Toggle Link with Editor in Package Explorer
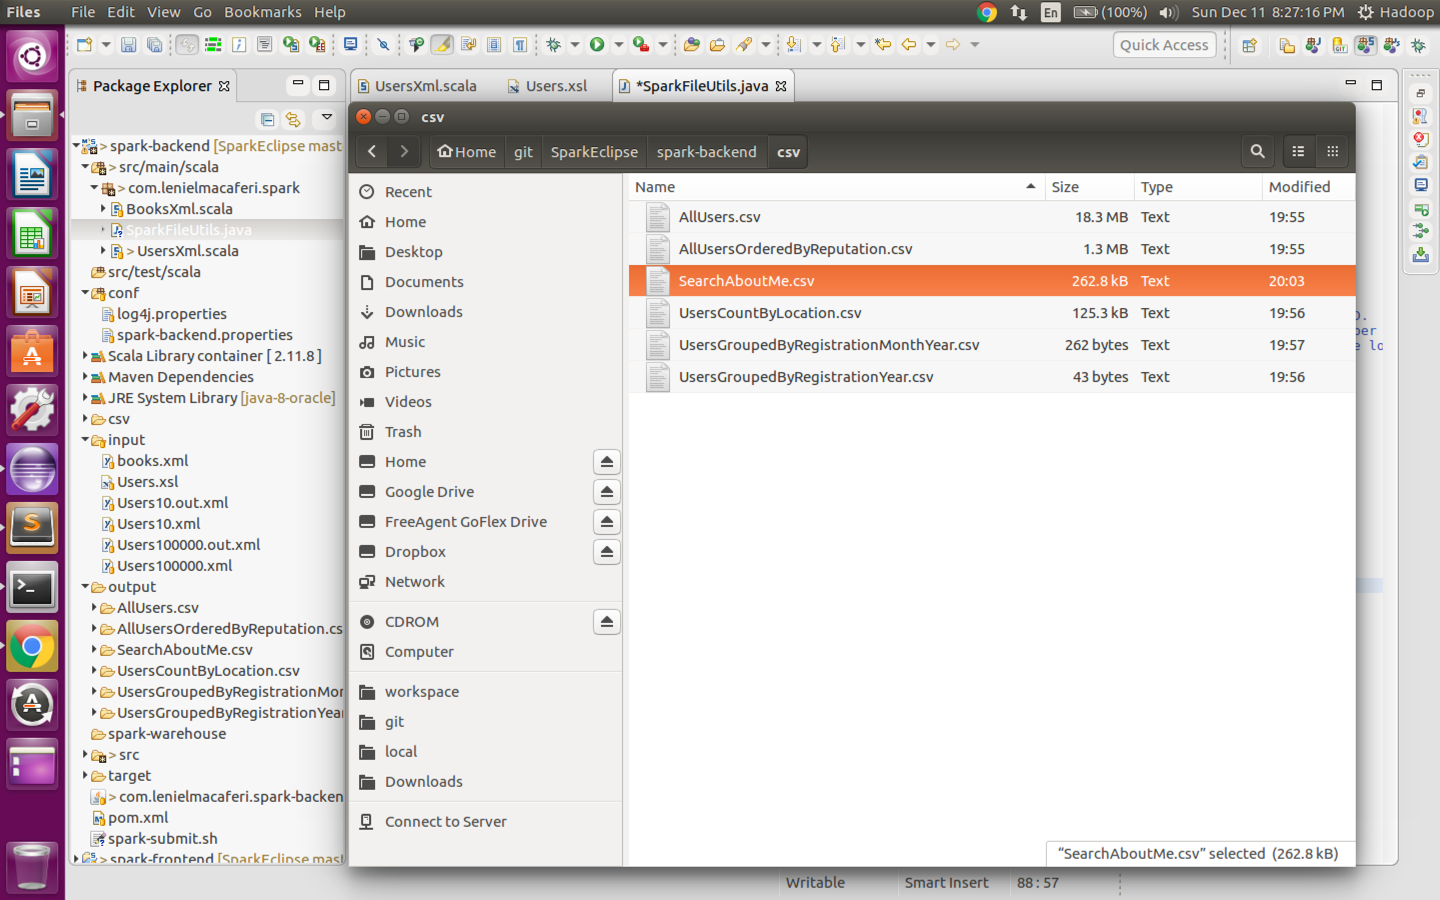The width and height of the screenshot is (1440, 900). click(x=293, y=119)
